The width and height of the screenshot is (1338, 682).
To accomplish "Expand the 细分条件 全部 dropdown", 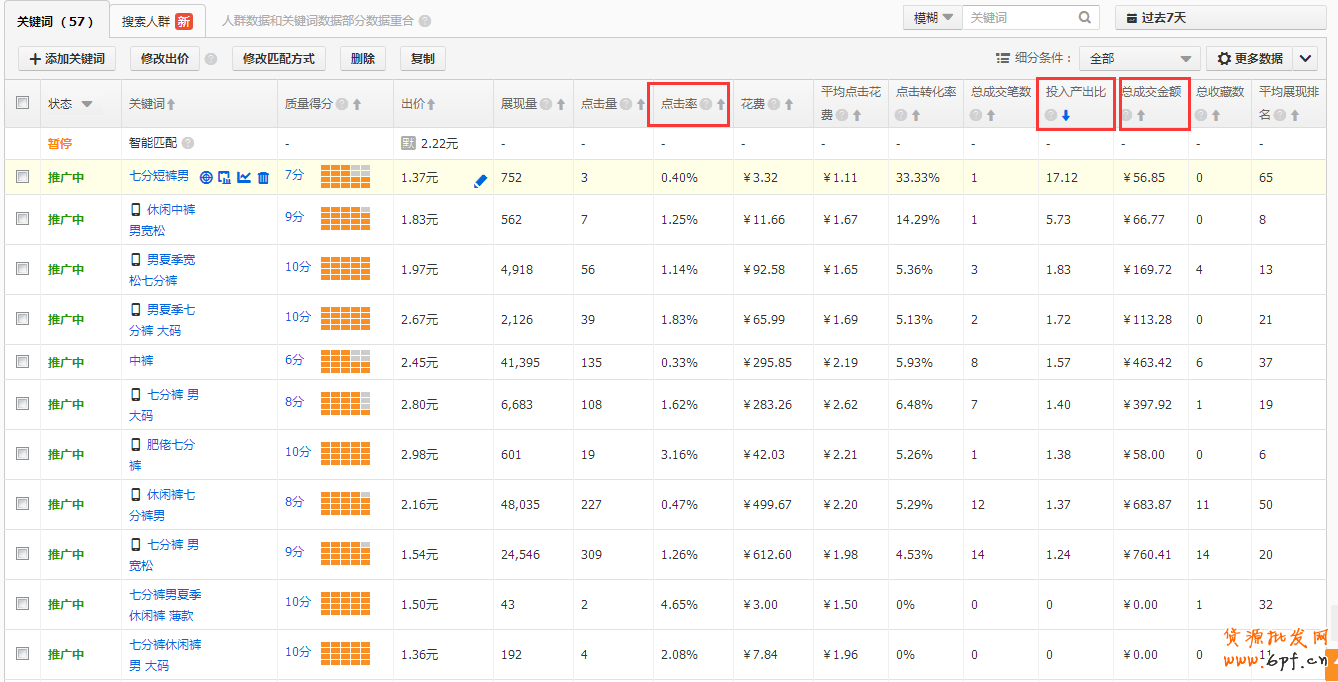I will [x=1139, y=59].
